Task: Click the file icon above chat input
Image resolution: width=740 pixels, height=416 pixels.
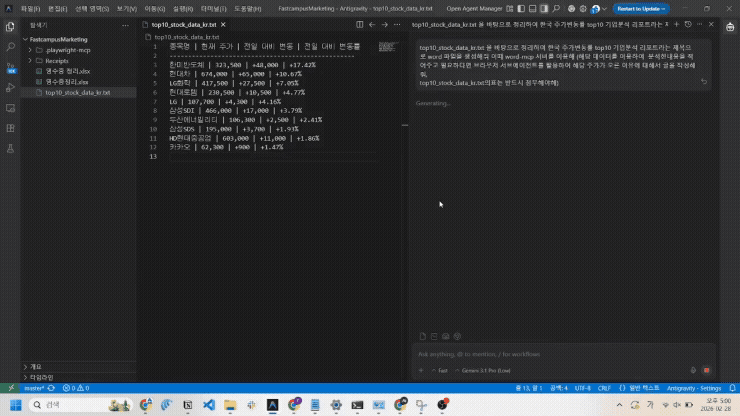Action: (422, 336)
